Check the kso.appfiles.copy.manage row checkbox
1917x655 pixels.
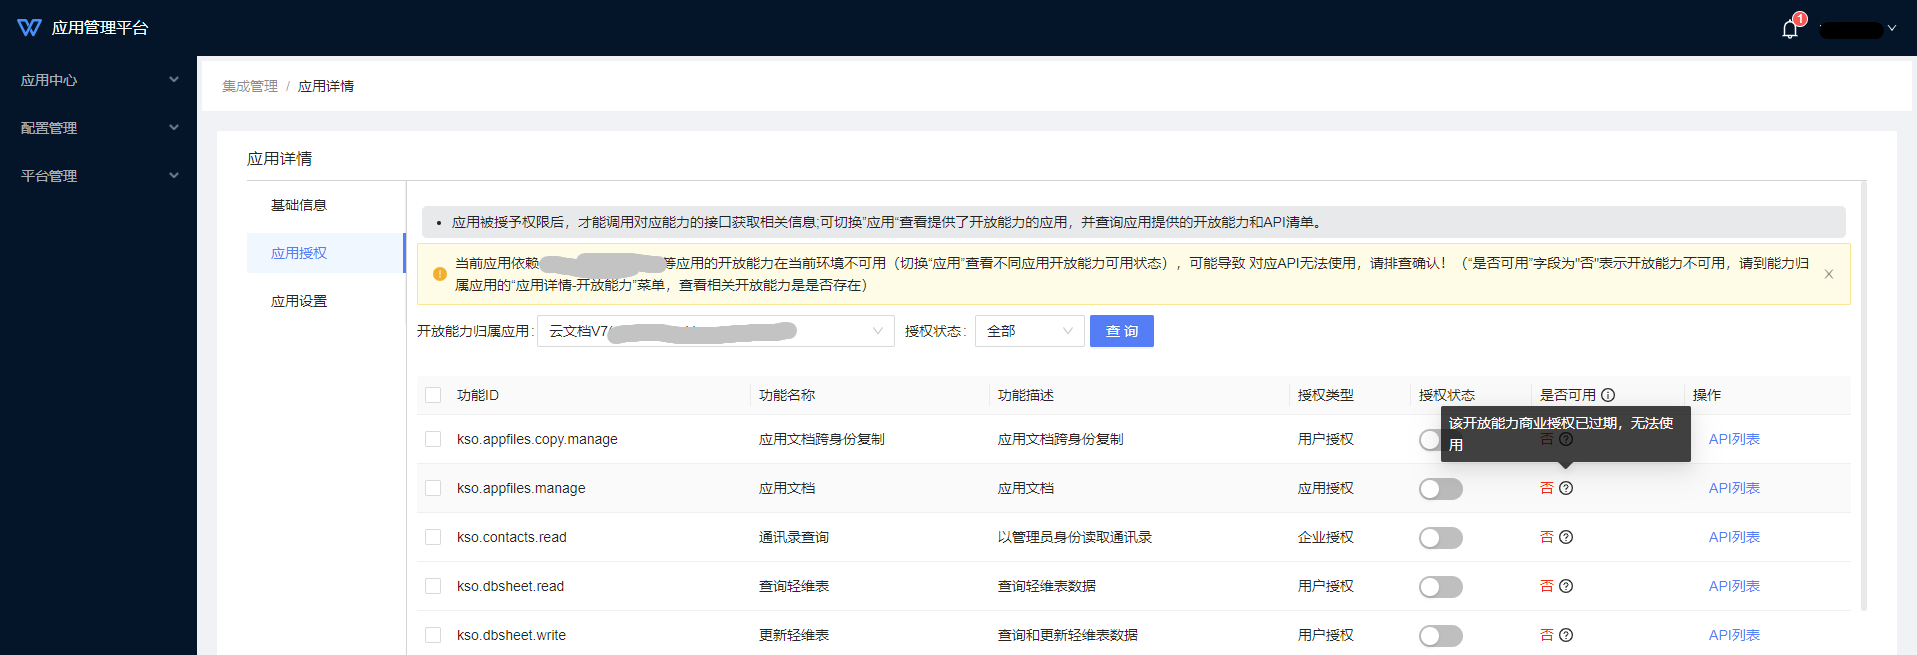(433, 439)
